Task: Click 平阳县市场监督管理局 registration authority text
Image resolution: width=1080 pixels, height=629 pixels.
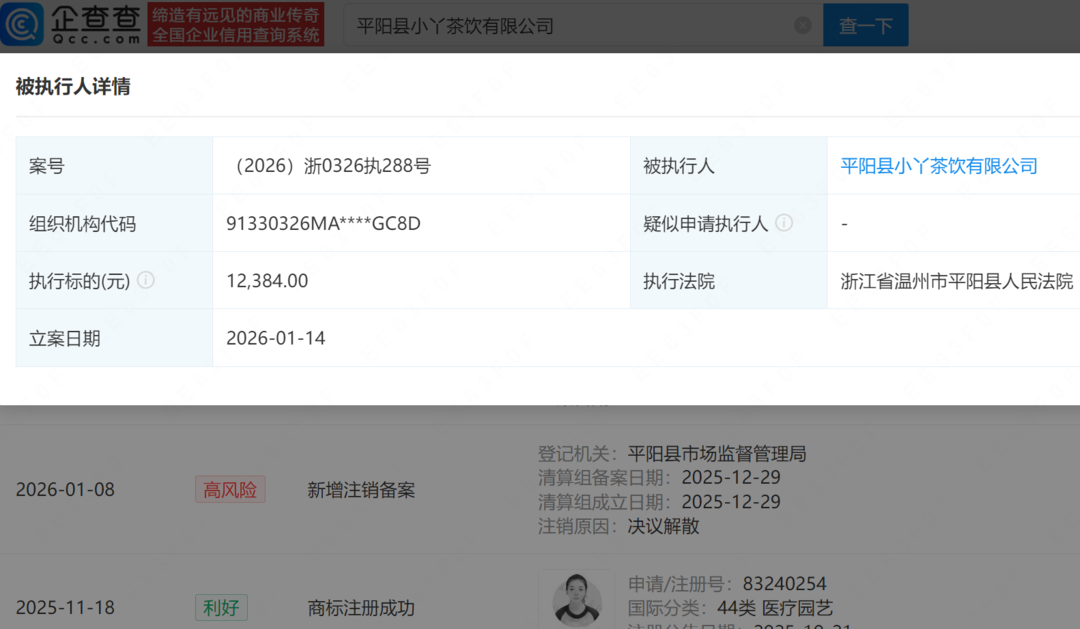Action: pyautogui.click(x=716, y=453)
